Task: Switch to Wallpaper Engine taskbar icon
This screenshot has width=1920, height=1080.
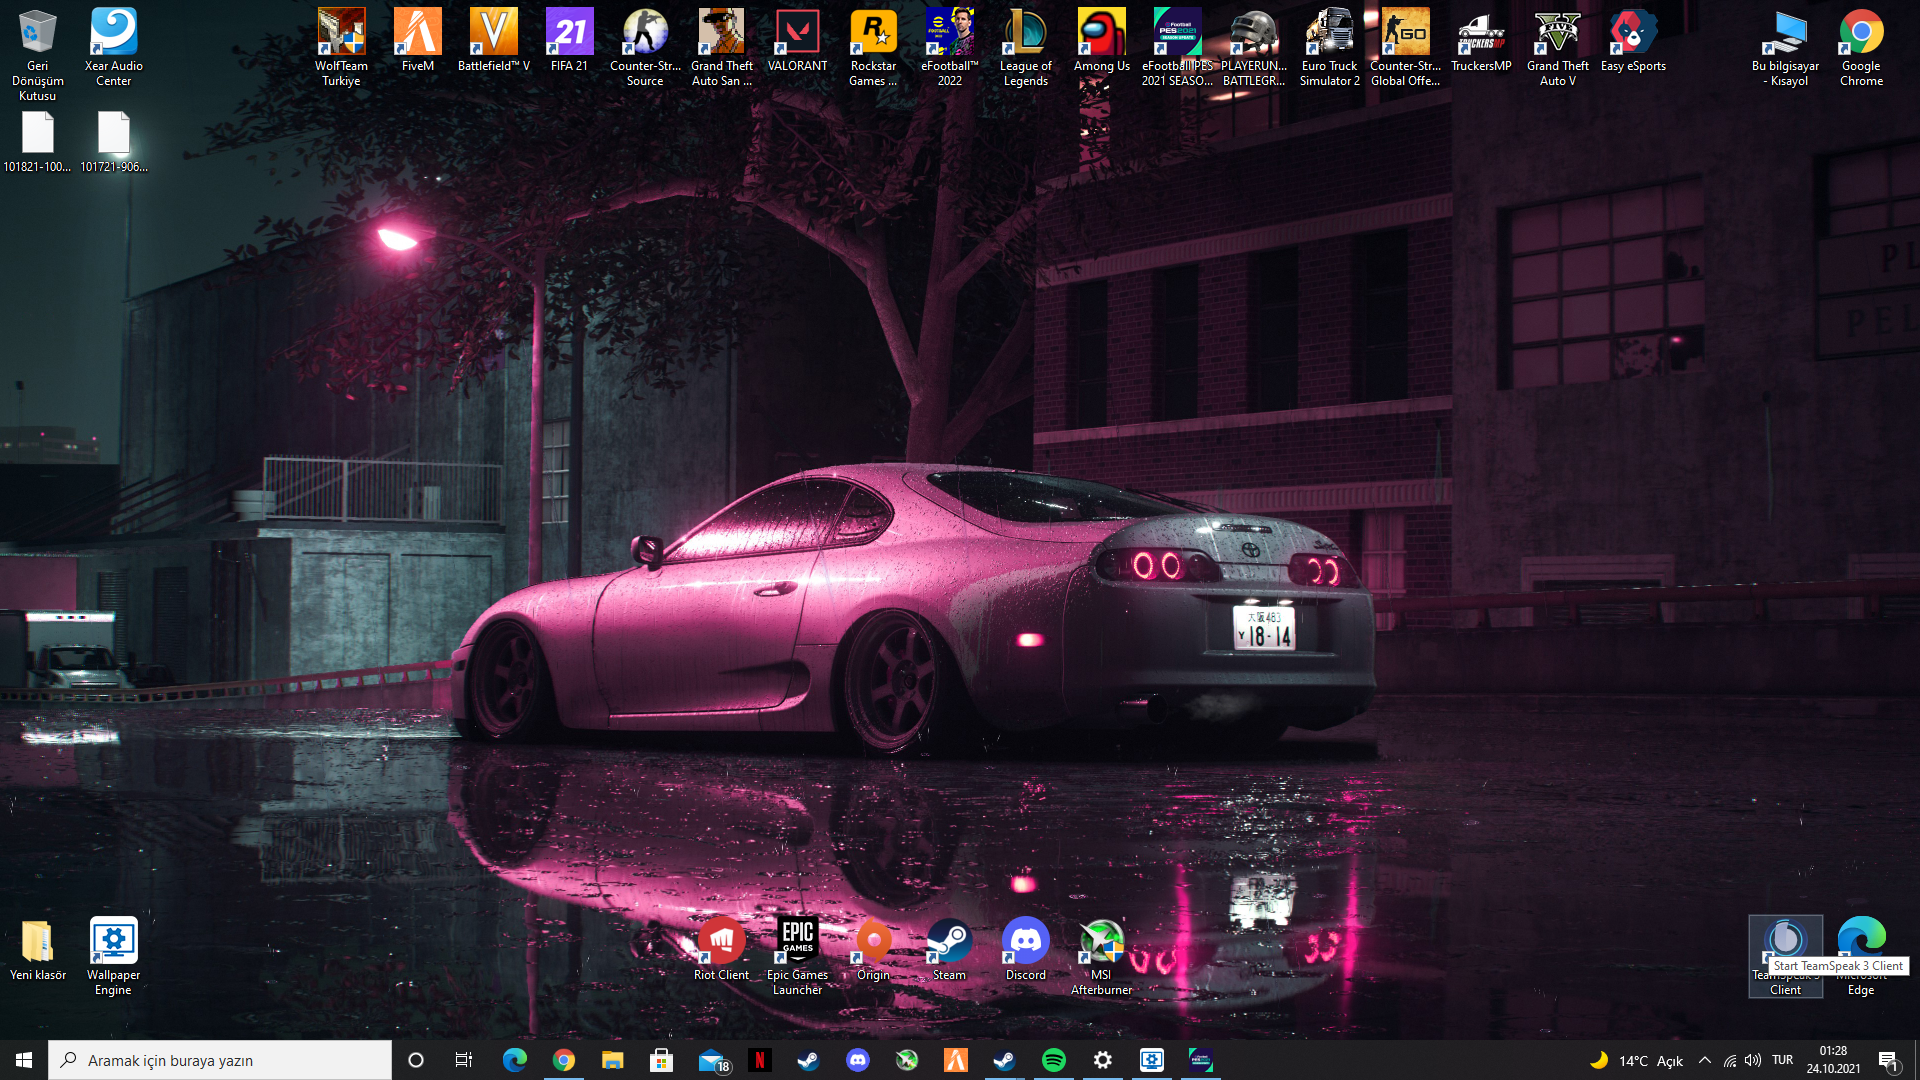Action: pos(1151,1060)
